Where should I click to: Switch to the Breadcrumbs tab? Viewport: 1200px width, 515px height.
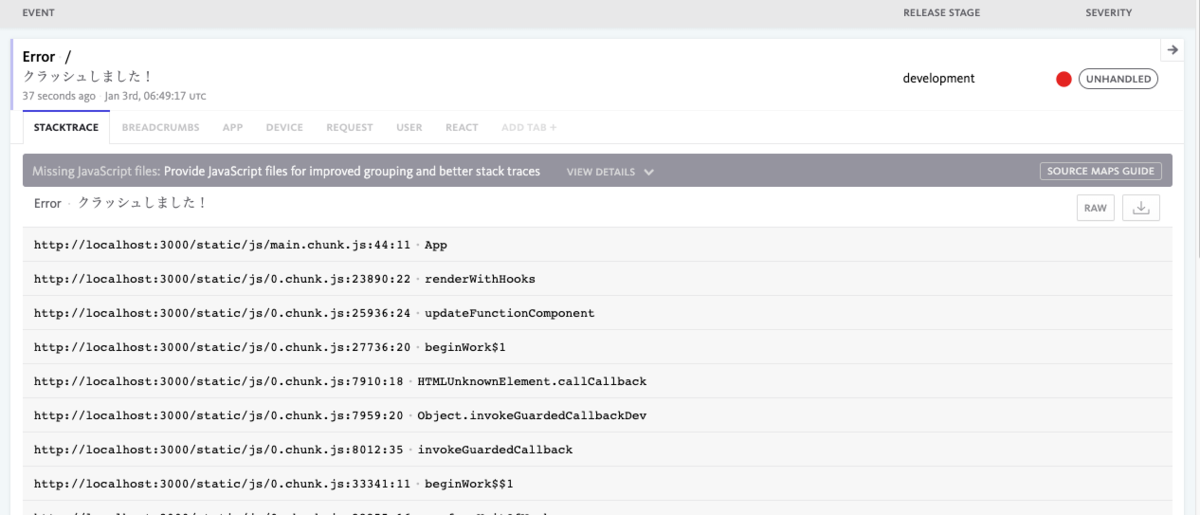pyautogui.click(x=160, y=128)
